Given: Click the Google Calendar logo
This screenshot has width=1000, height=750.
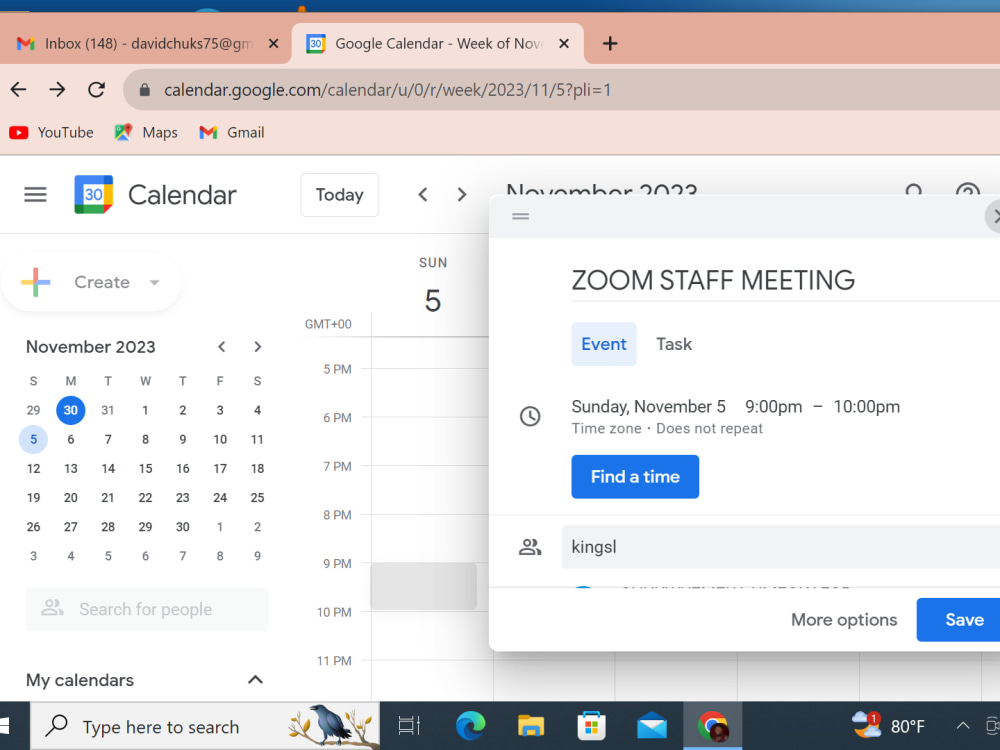Looking at the screenshot, I should (94, 195).
